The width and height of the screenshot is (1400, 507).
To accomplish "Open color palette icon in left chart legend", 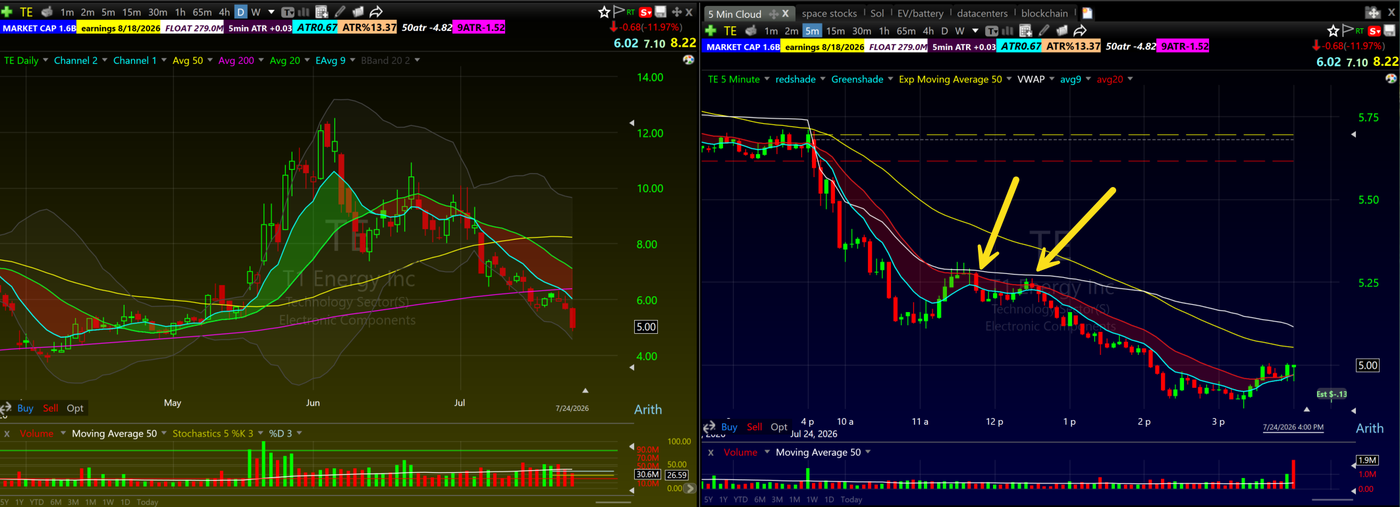I will [x=688, y=60].
